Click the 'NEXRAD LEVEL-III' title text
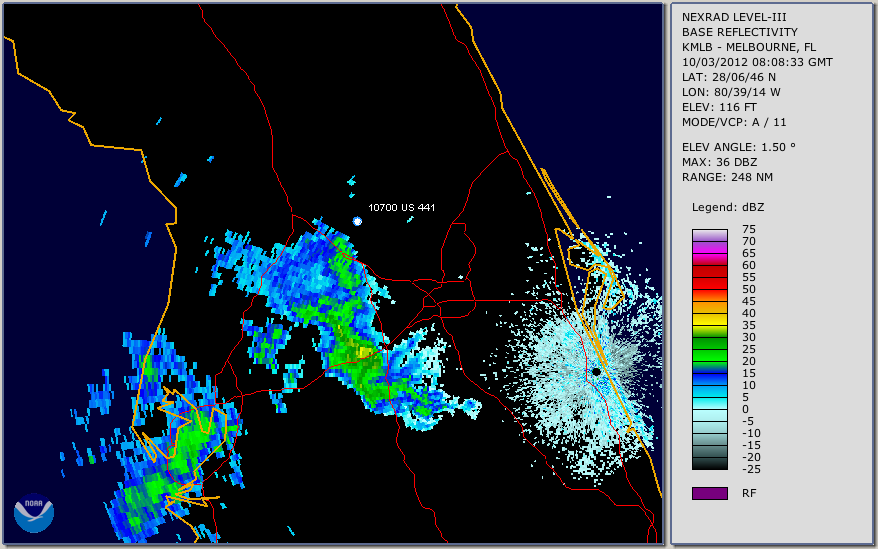878x549 pixels. point(734,17)
